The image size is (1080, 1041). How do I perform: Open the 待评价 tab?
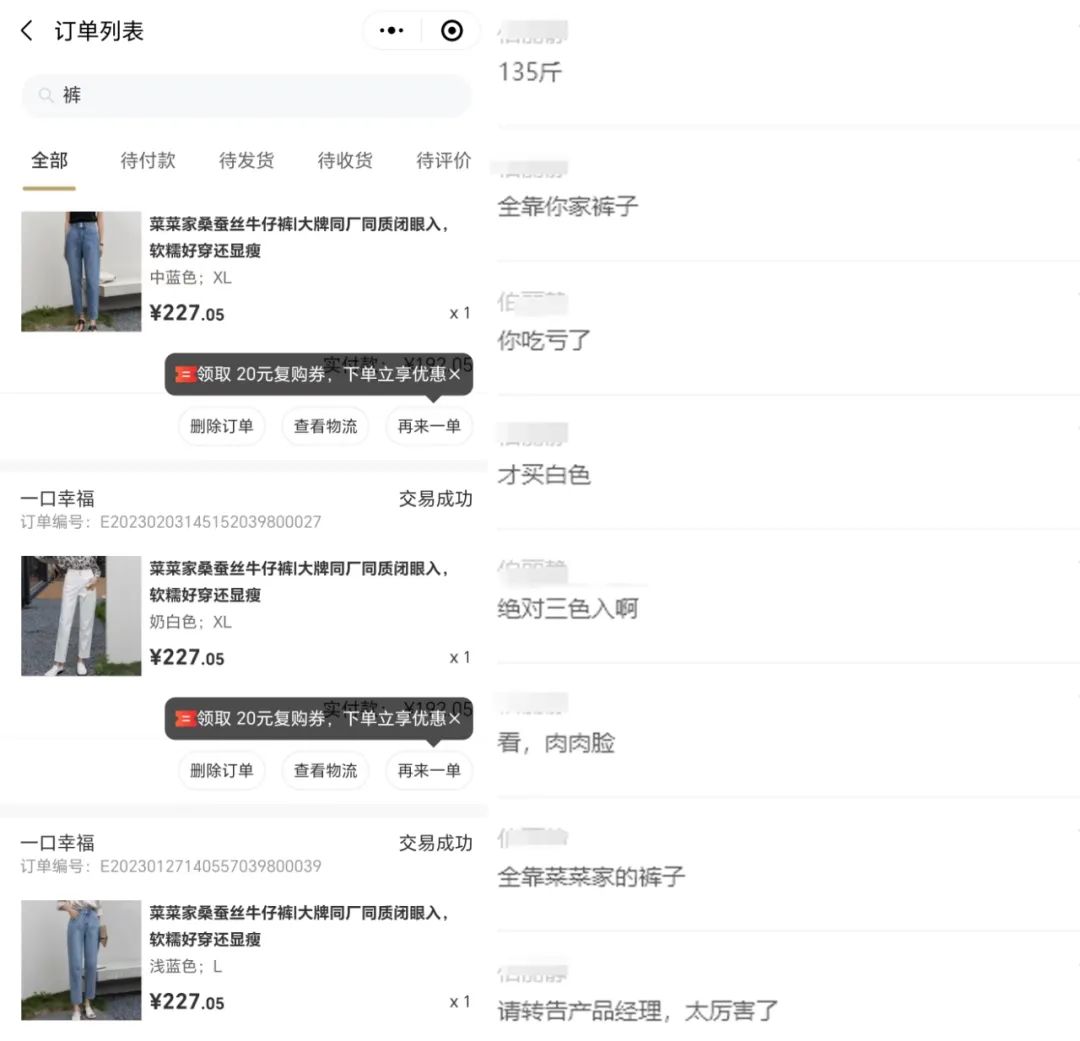click(x=443, y=160)
